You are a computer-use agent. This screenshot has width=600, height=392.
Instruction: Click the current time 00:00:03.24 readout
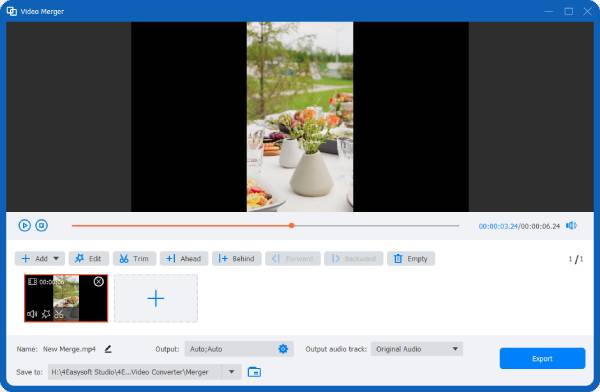(498, 226)
